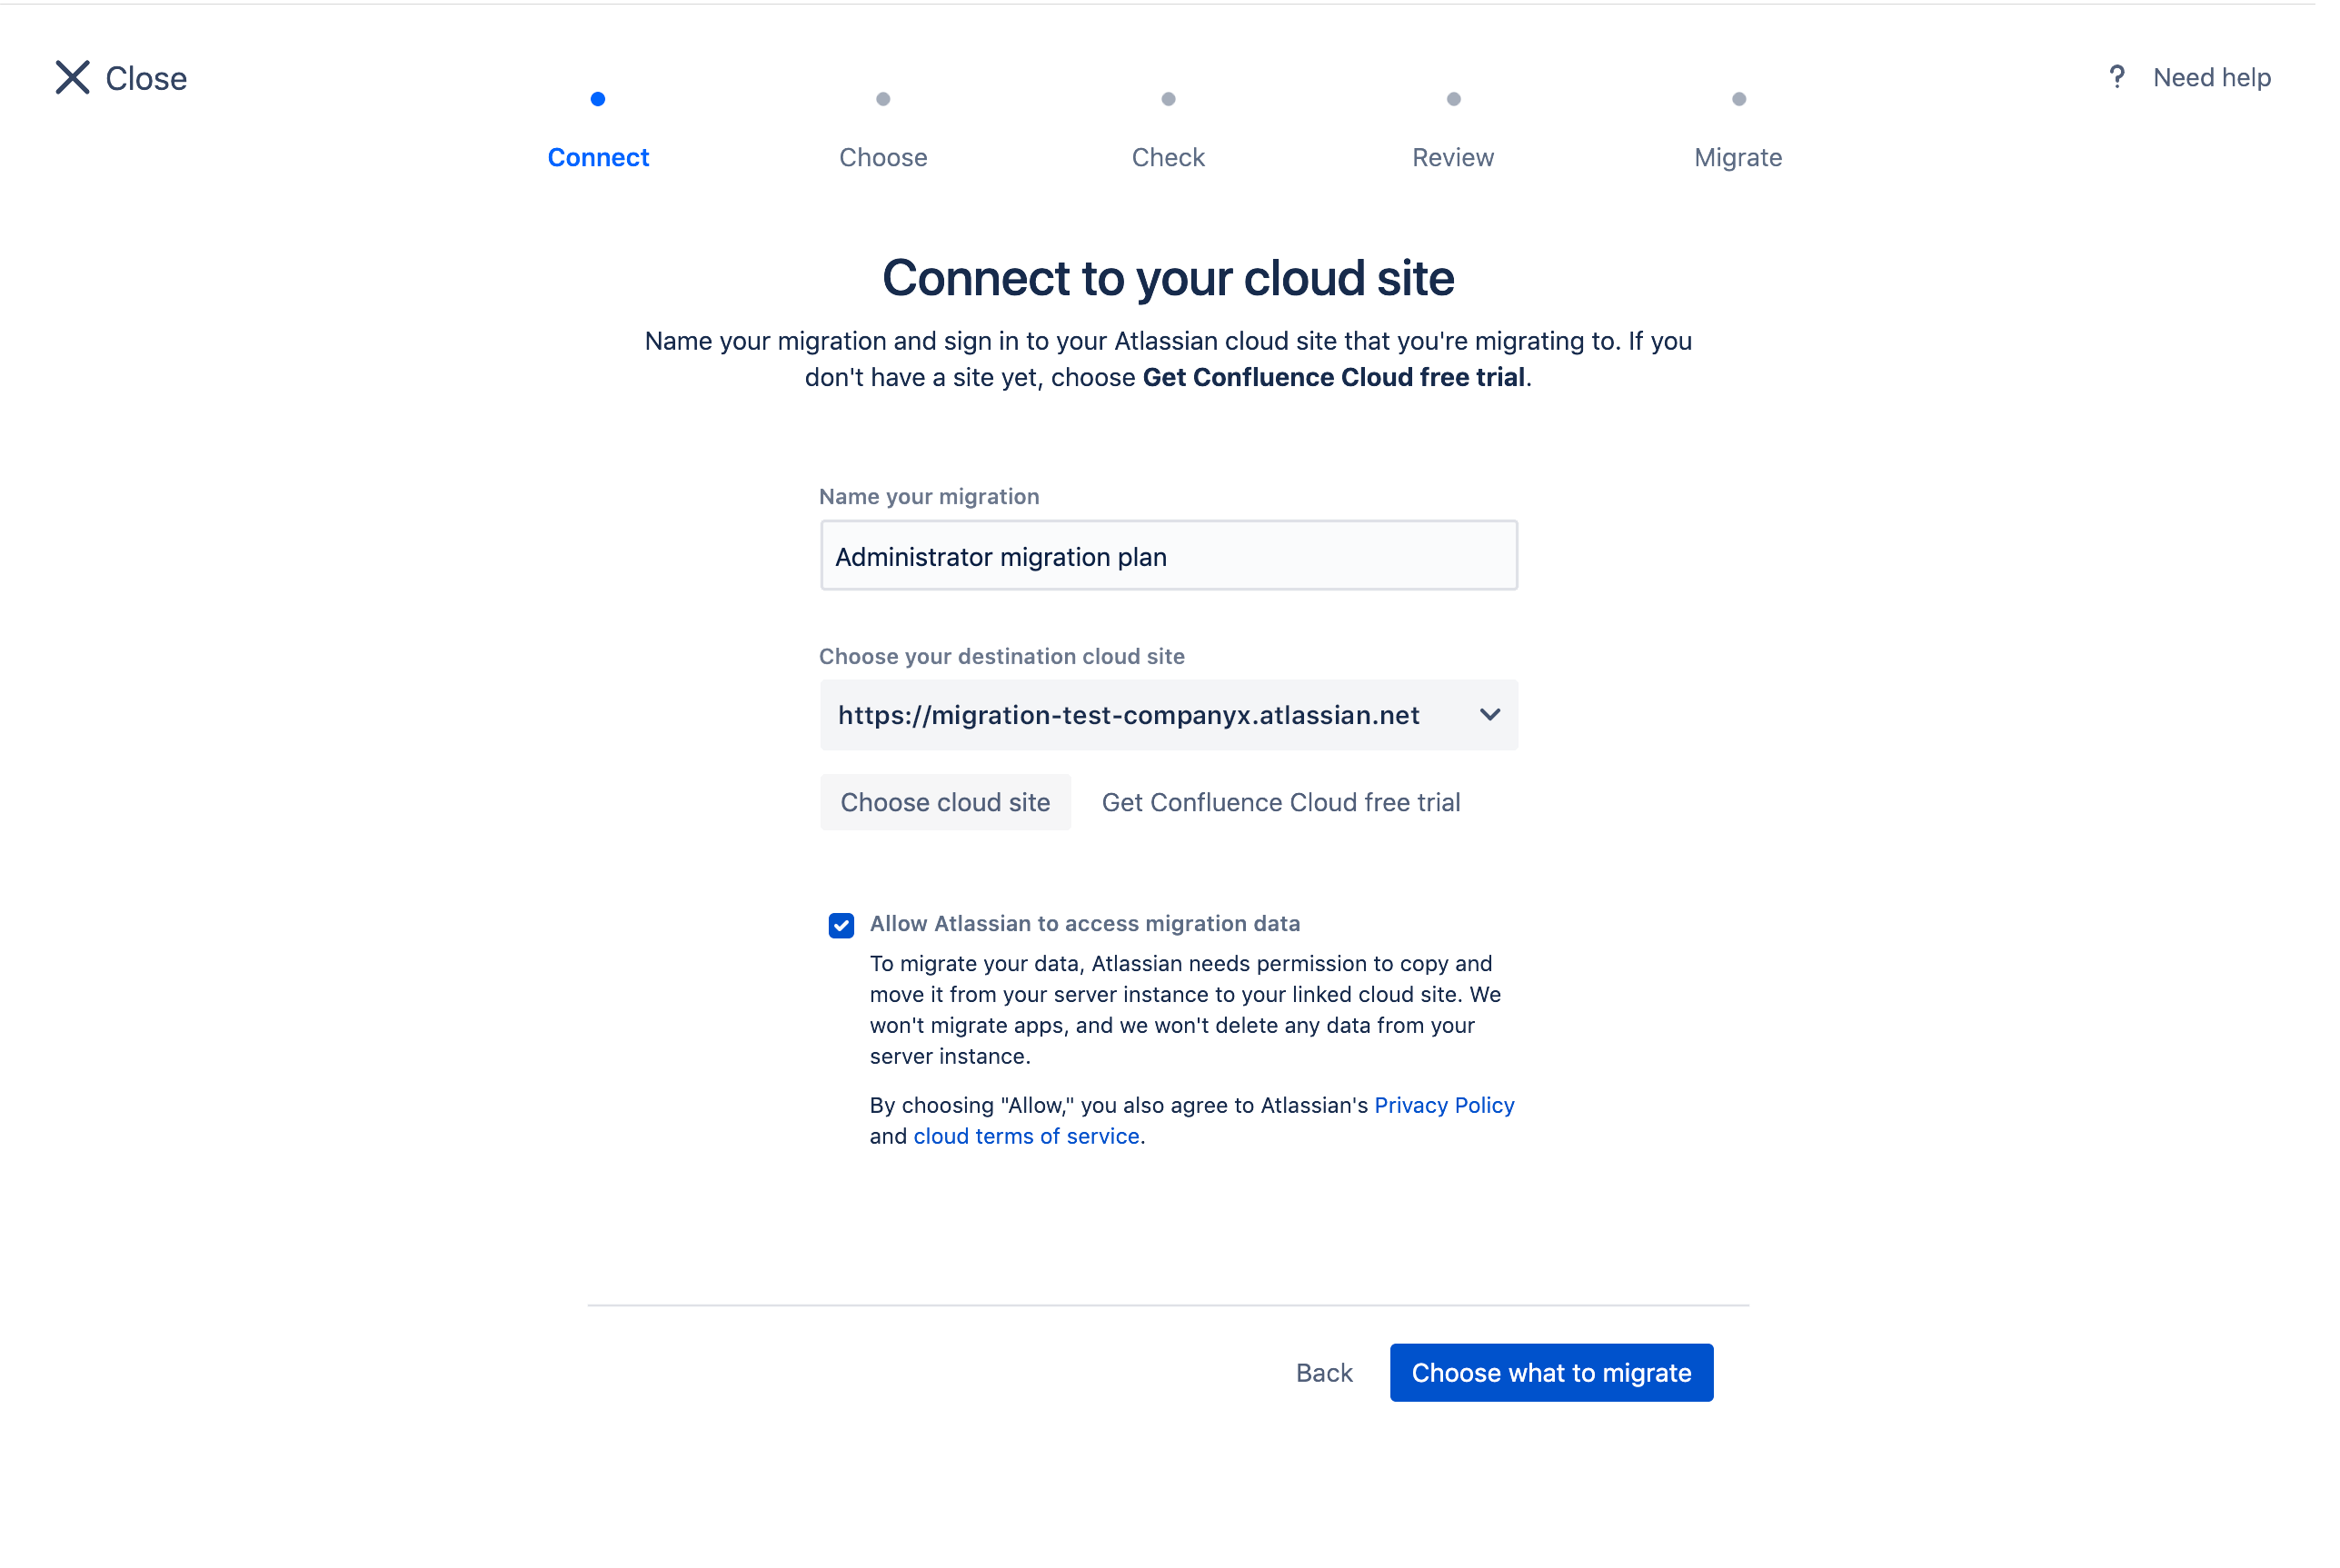Click the Choose cloud site button

click(x=945, y=802)
